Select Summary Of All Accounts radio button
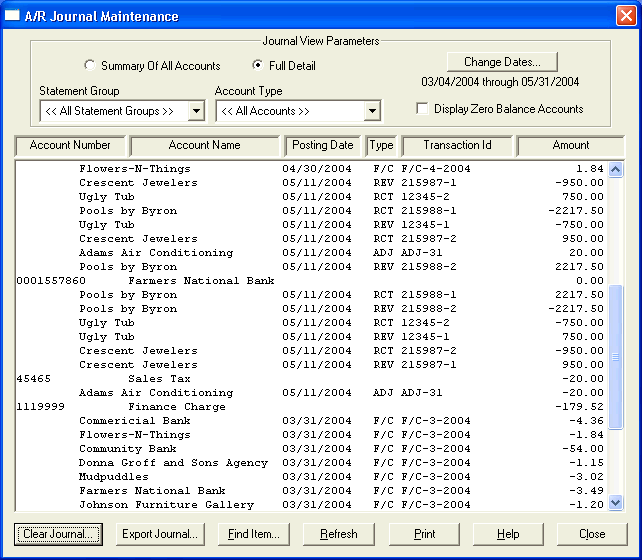 [x=89, y=65]
